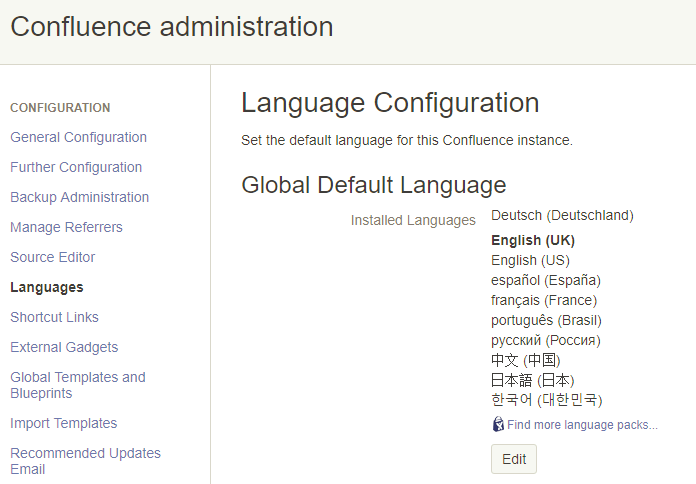This screenshot has width=696, height=484.
Task: Click the English (US) language entry
Action: pos(532,260)
